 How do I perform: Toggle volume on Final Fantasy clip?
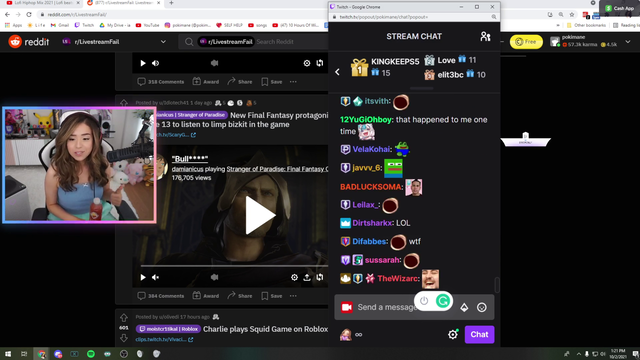click(x=156, y=278)
